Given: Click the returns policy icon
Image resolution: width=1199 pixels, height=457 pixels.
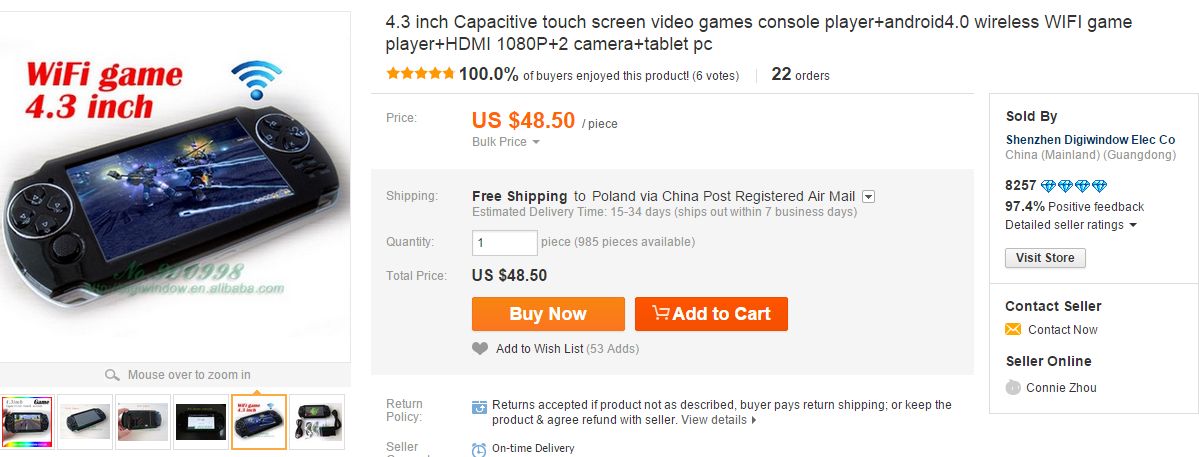Looking at the screenshot, I should tap(480, 407).
